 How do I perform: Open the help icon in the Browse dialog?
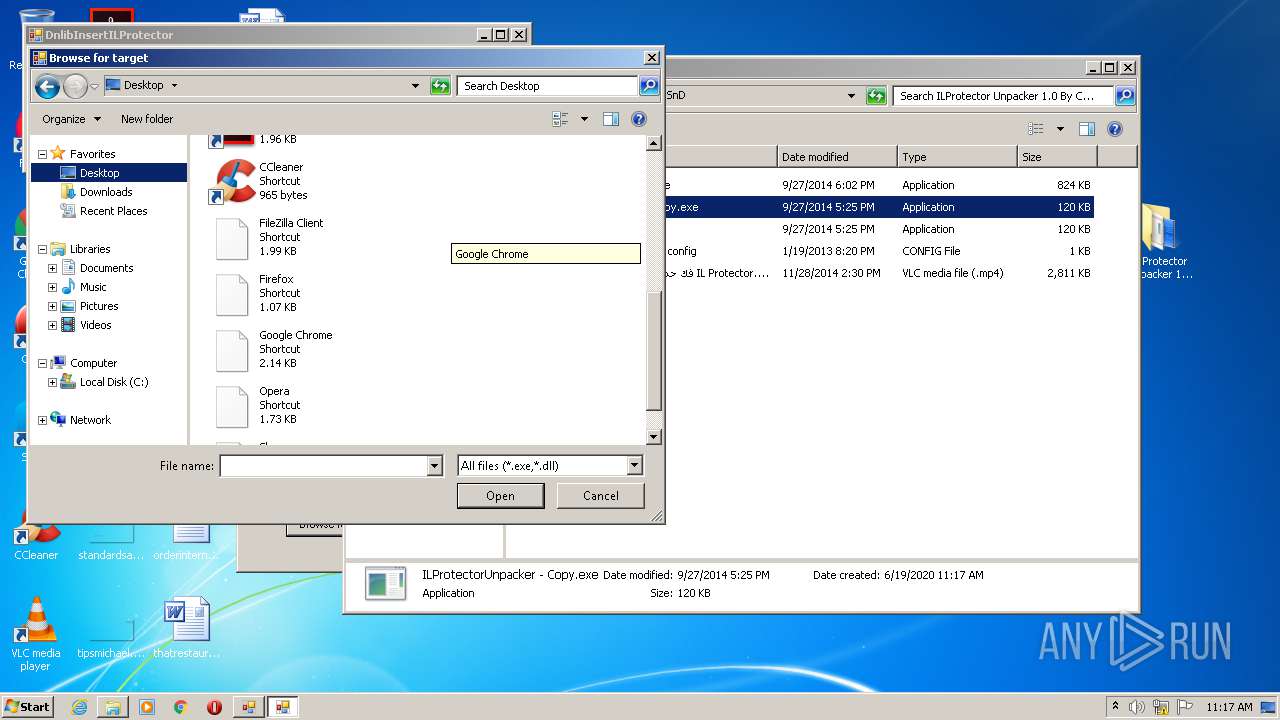click(x=639, y=119)
